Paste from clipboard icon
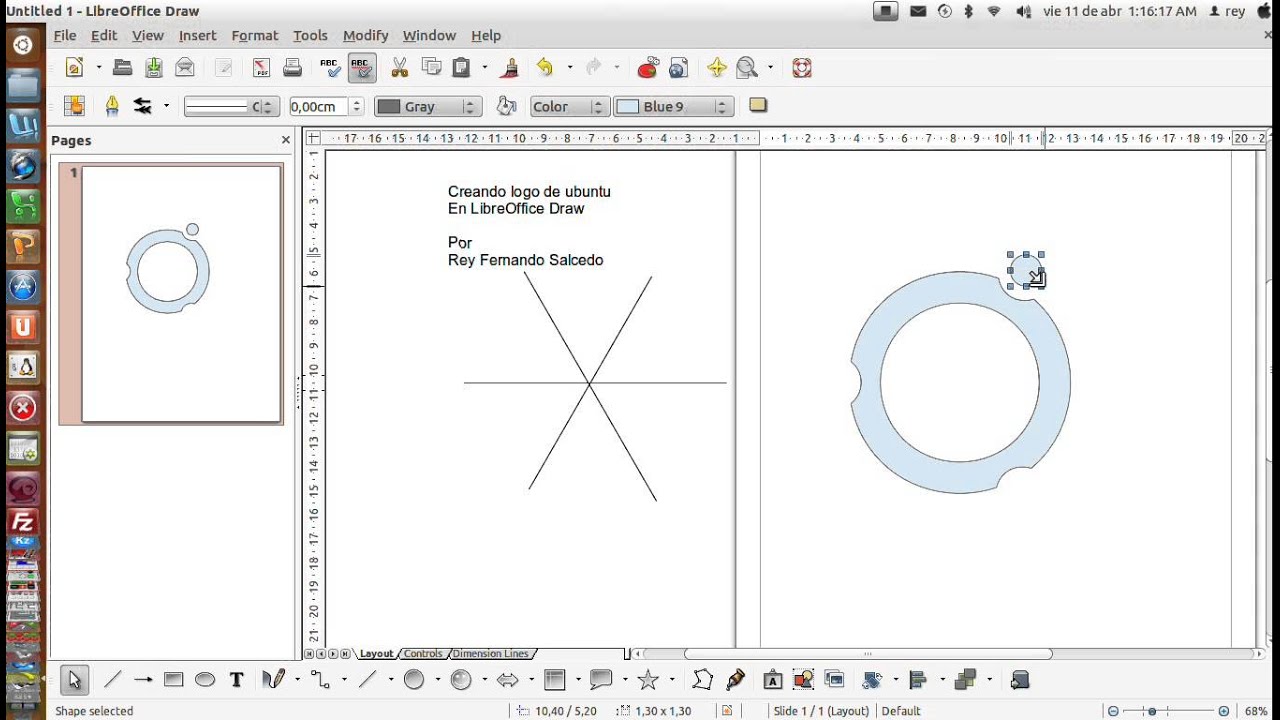The image size is (1280, 720). [x=462, y=68]
